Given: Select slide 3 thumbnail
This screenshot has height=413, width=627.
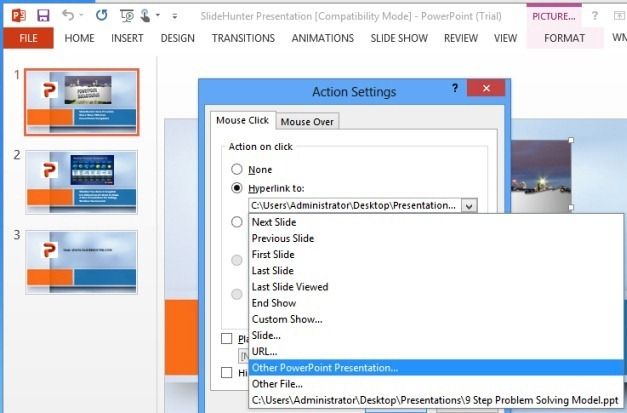Looking at the screenshot, I should pyautogui.click(x=82, y=262).
